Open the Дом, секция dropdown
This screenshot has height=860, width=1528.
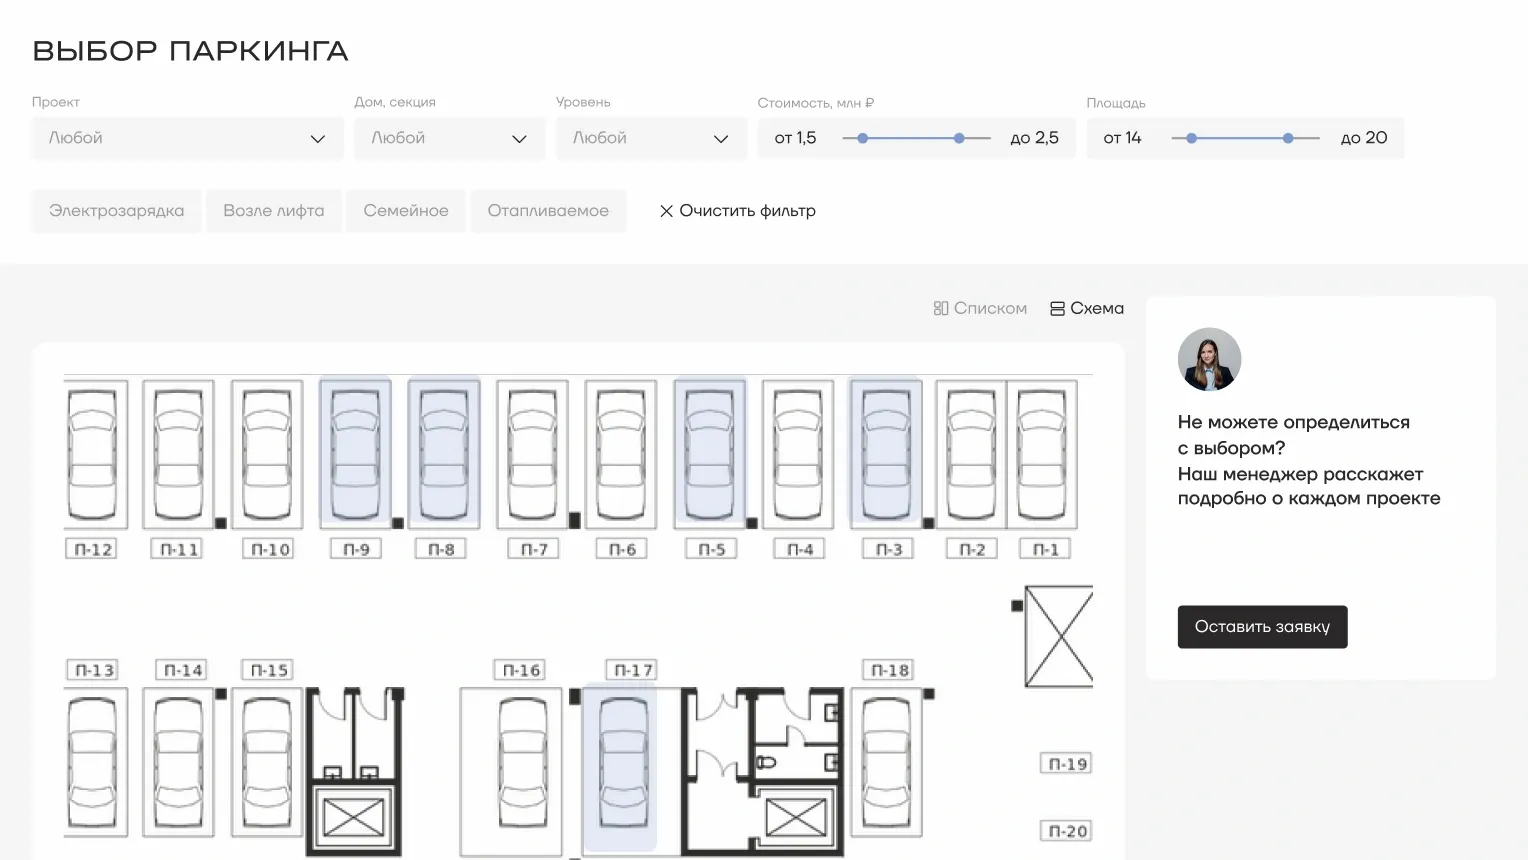(449, 138)
